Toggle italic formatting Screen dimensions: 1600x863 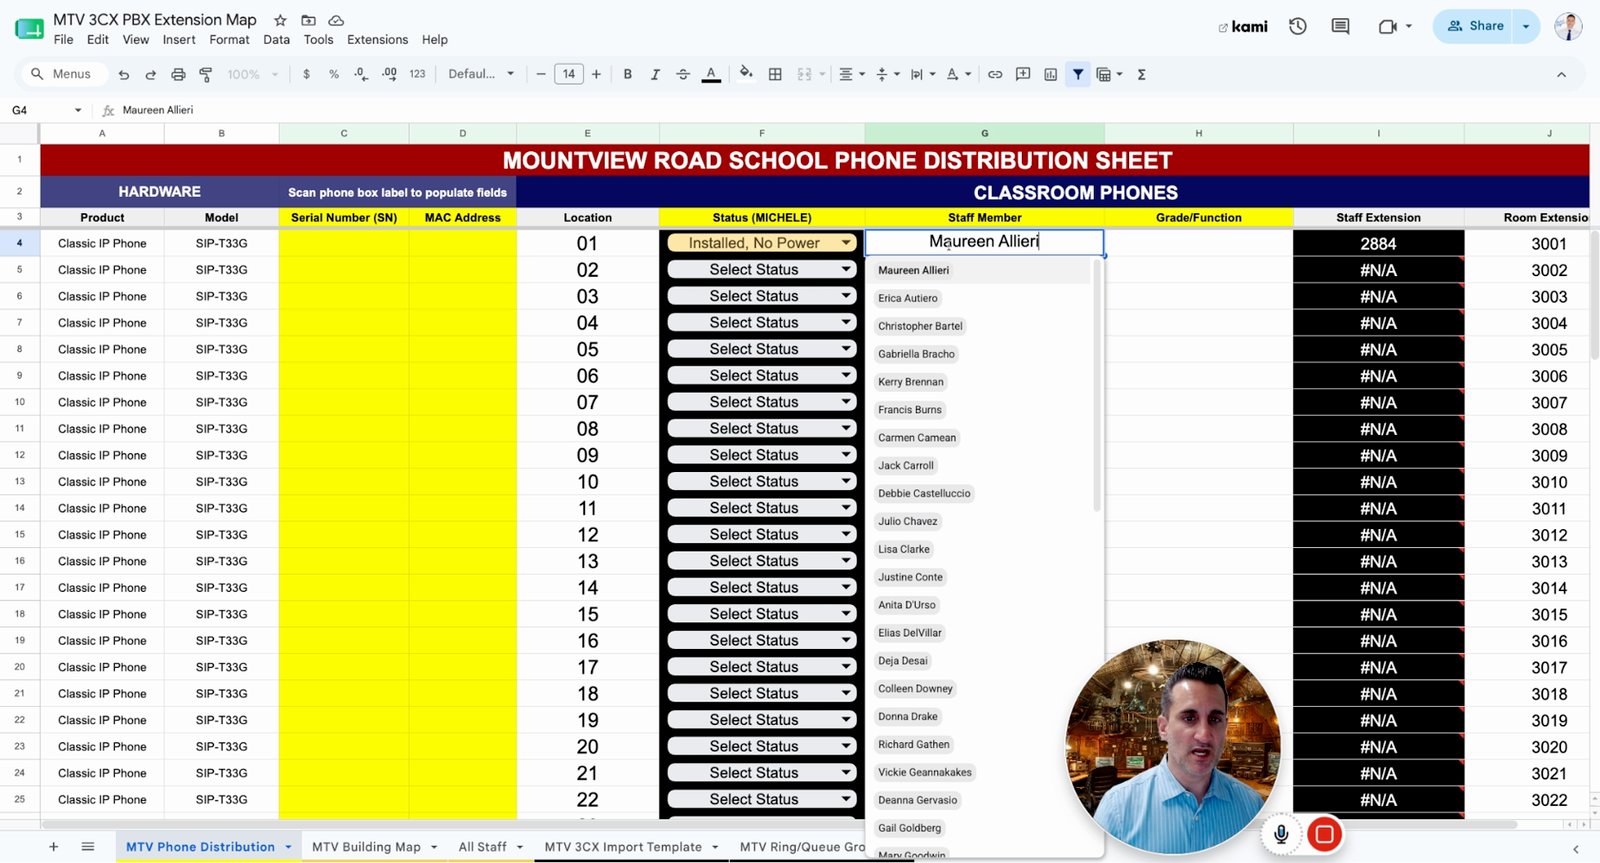point(655,74)
